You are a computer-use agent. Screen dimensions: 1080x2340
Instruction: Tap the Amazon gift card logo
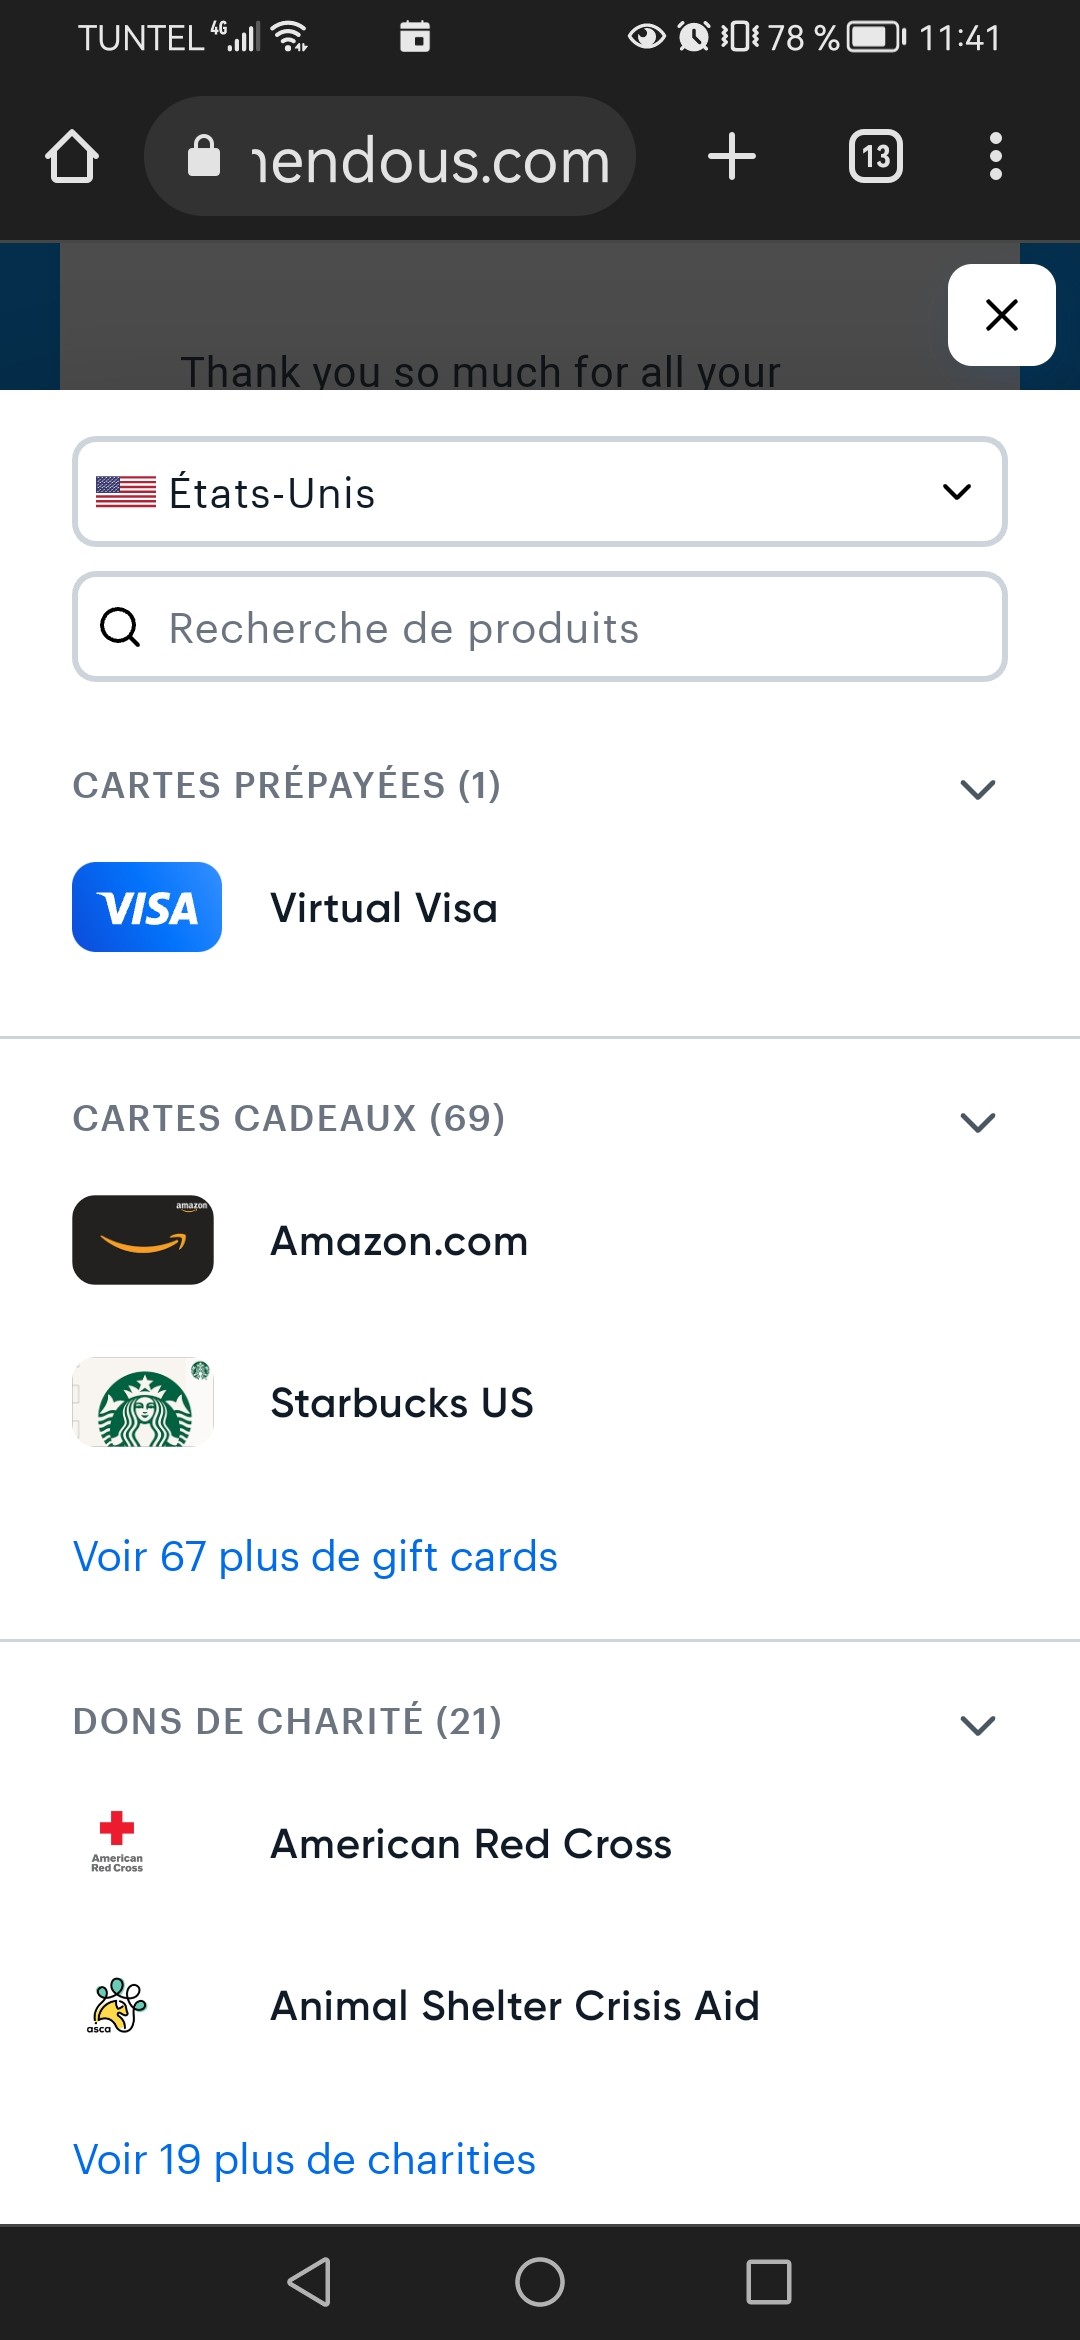click(x=143, y=1240)
